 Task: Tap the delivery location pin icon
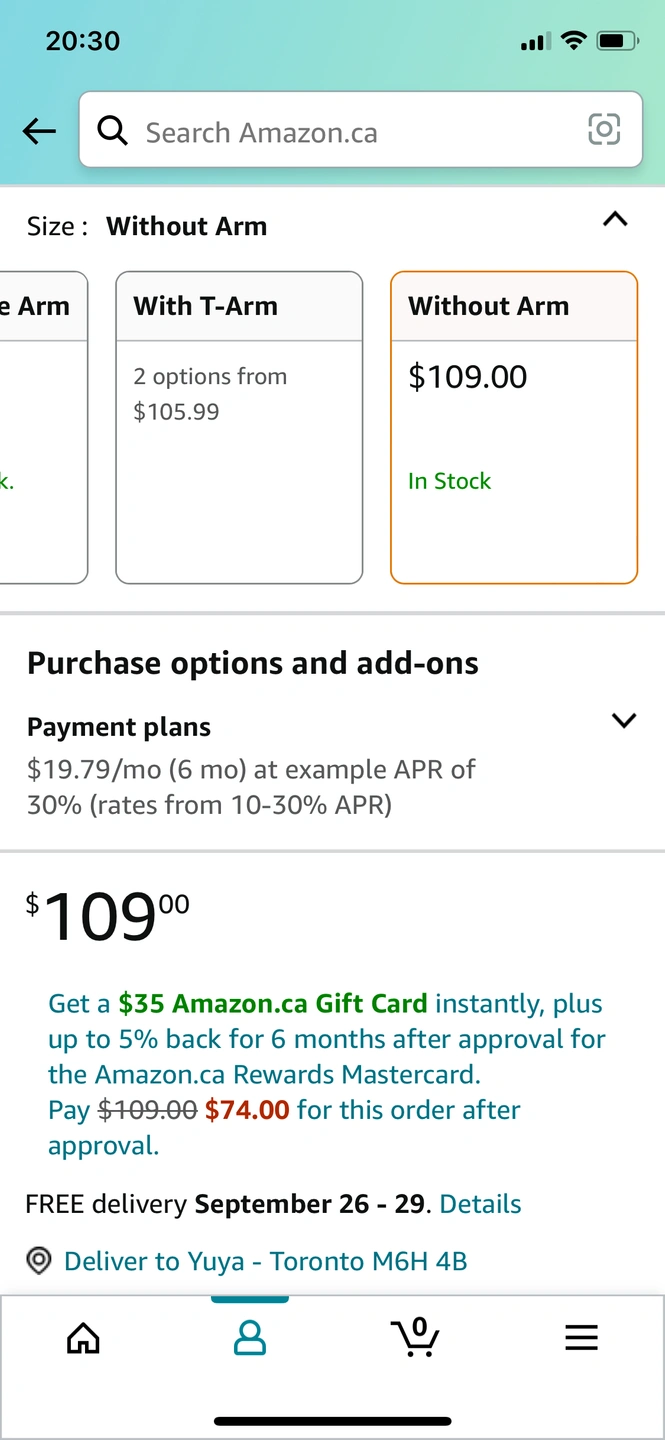pos(38,1261)
